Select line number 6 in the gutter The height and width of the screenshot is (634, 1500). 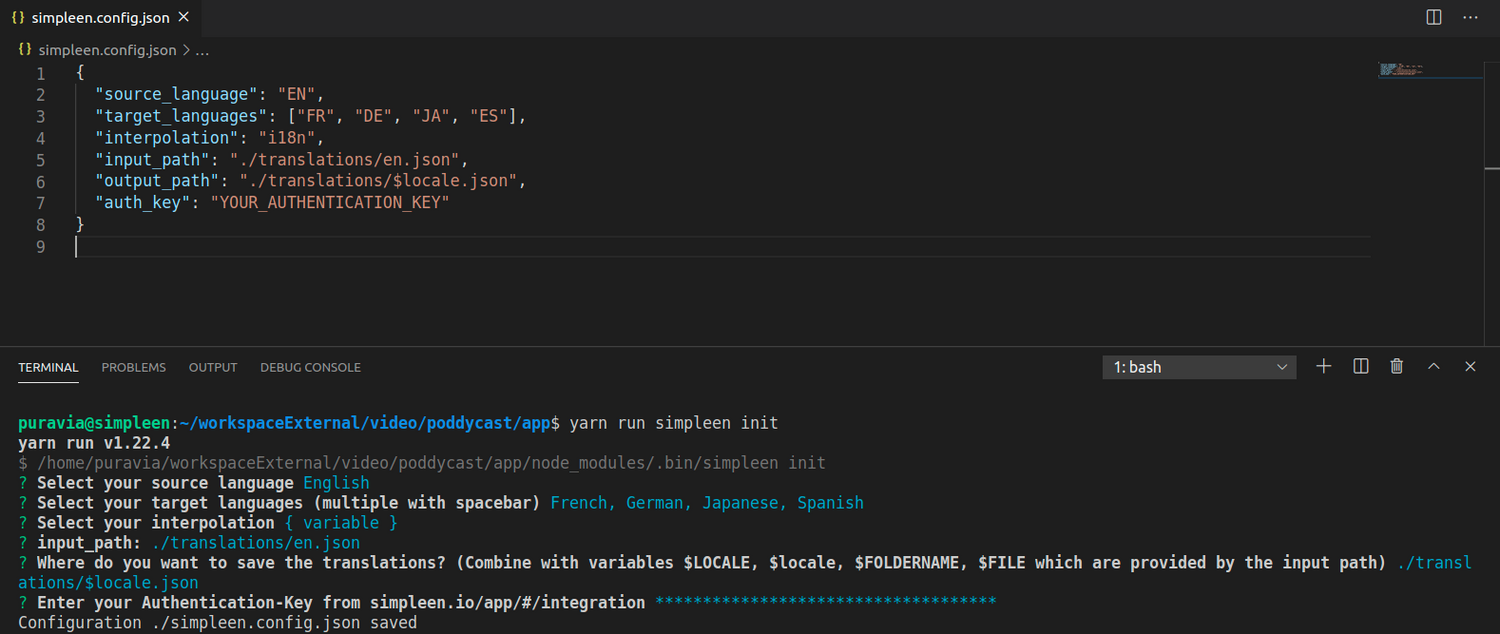point(40,180)
